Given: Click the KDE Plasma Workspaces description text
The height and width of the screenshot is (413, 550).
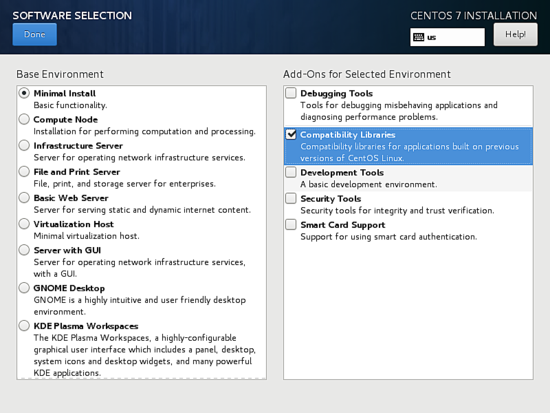Looking at the screenshot, I should pyautogui.click(x=145, y=355).
